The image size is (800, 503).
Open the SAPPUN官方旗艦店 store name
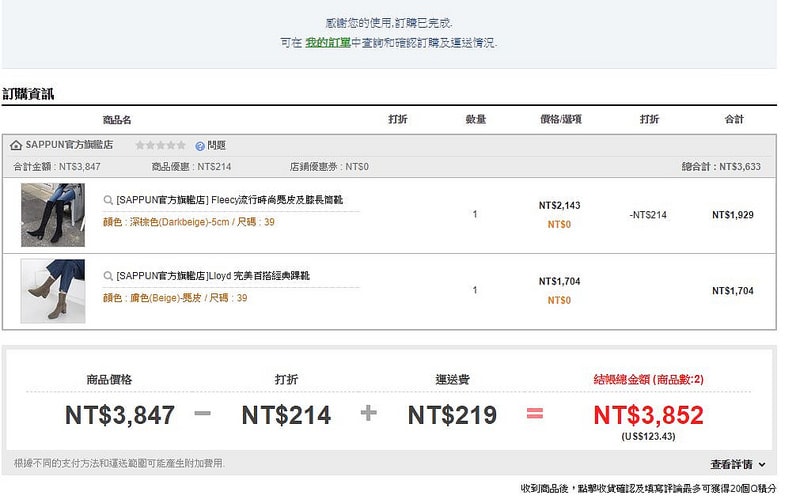[x=68, y=145]
